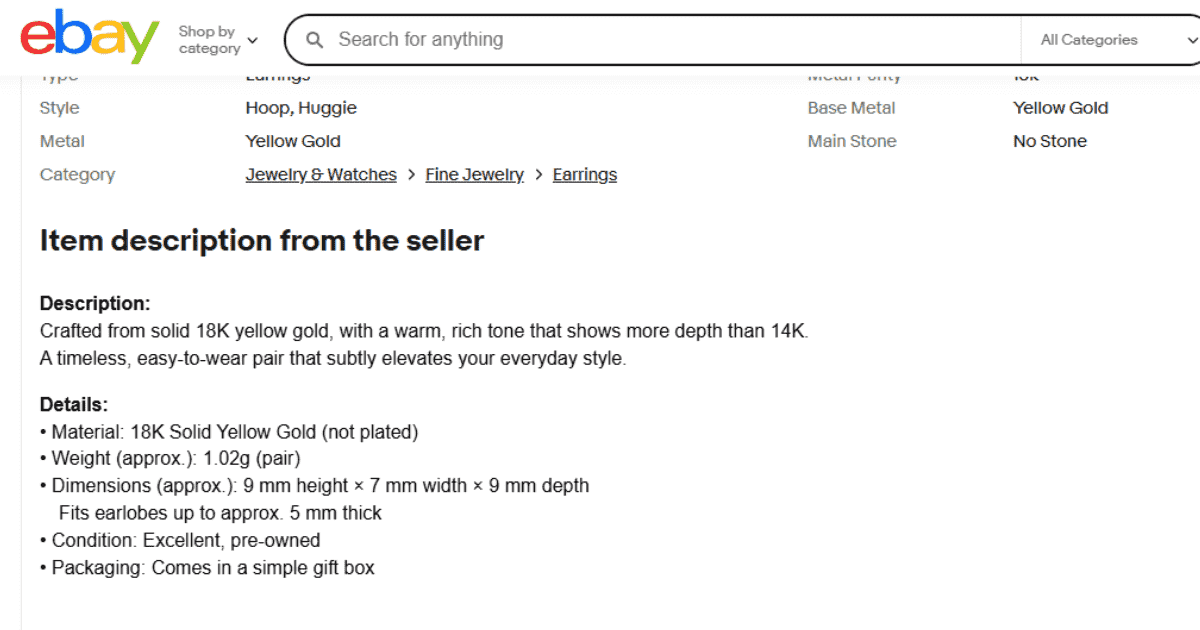Open the Earrings breadcrumb link
The height and width of the screenshot is (630, 1200).
(x=584, y=174)
